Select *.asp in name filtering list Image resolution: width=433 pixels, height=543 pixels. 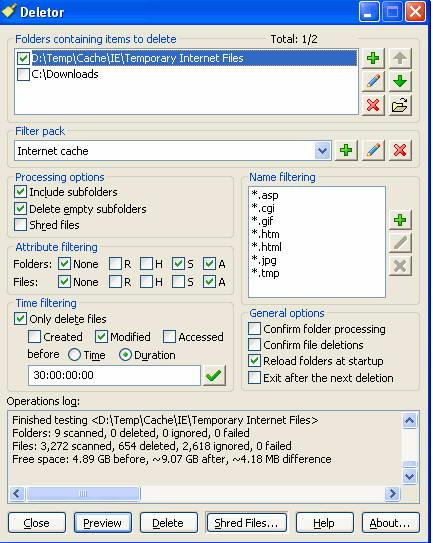[x=265, y=195]
